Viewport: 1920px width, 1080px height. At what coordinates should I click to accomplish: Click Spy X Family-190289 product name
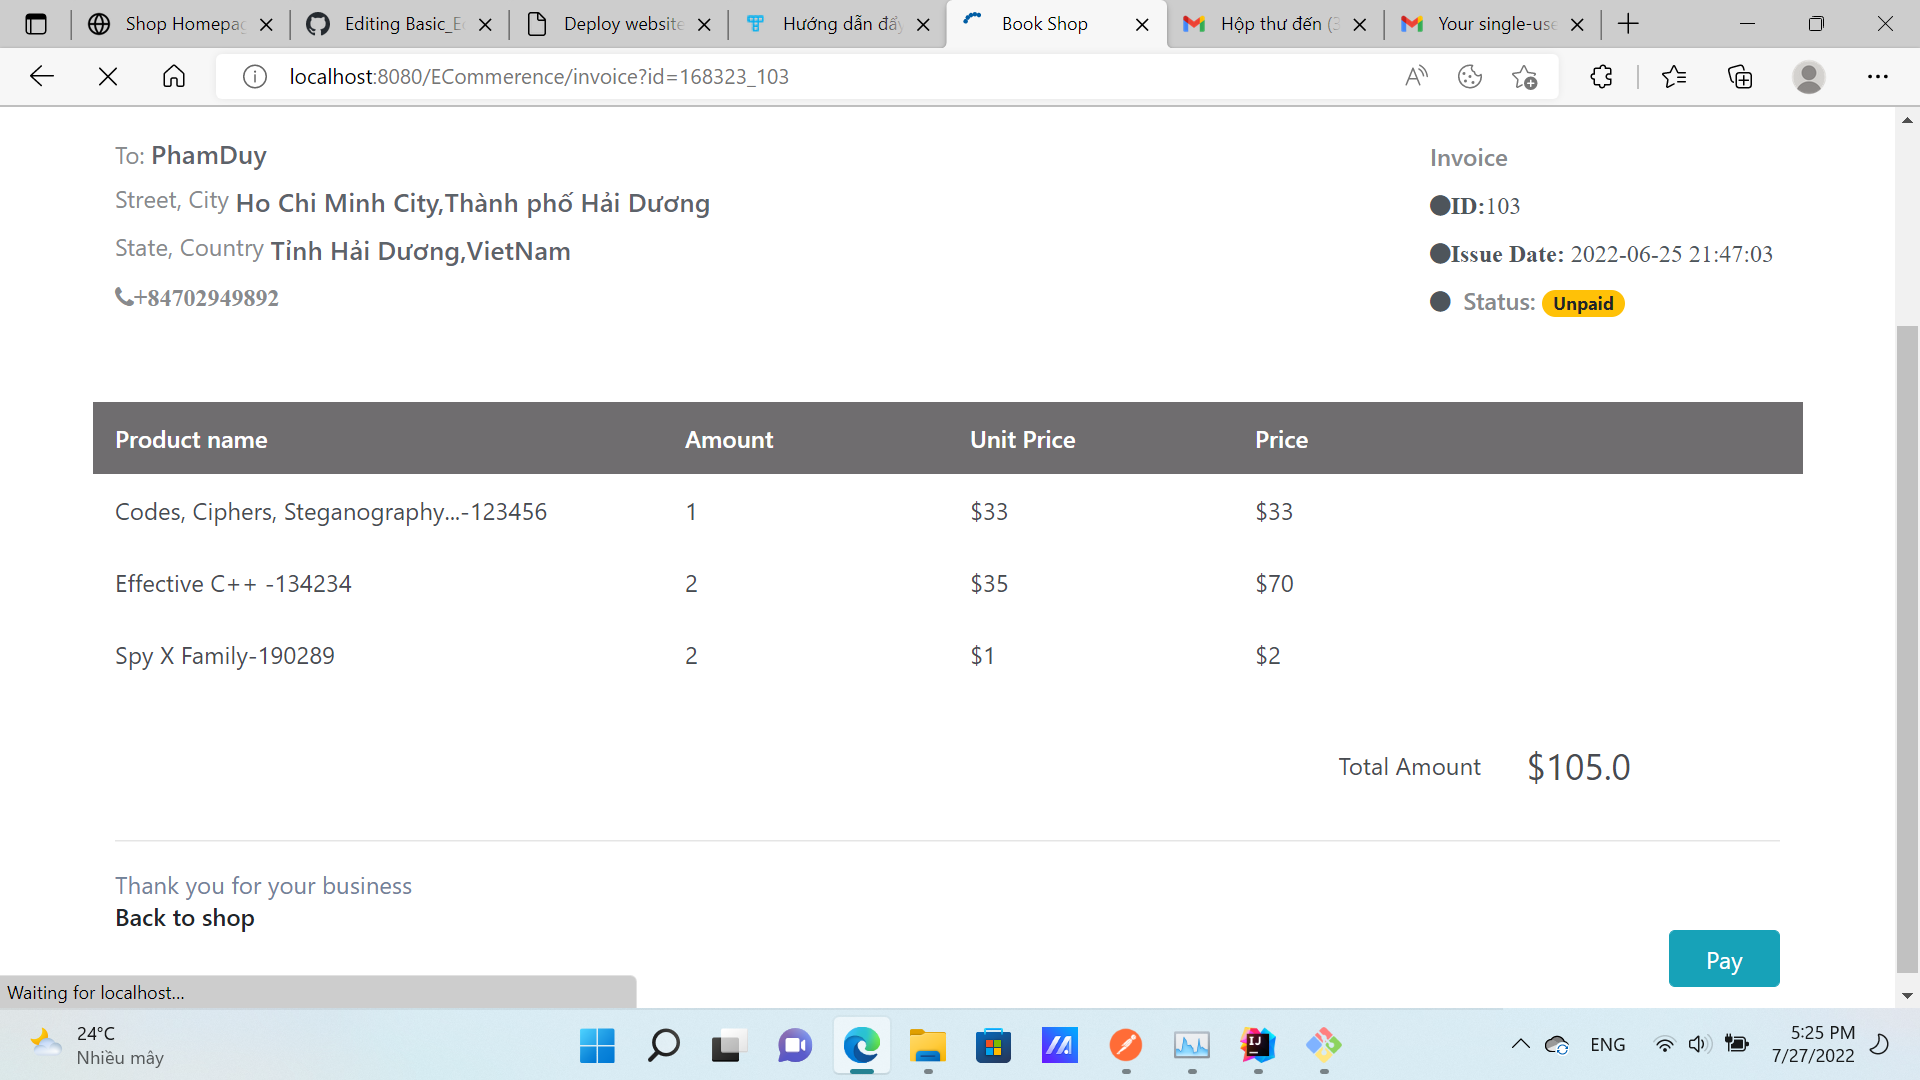point(225,656)
